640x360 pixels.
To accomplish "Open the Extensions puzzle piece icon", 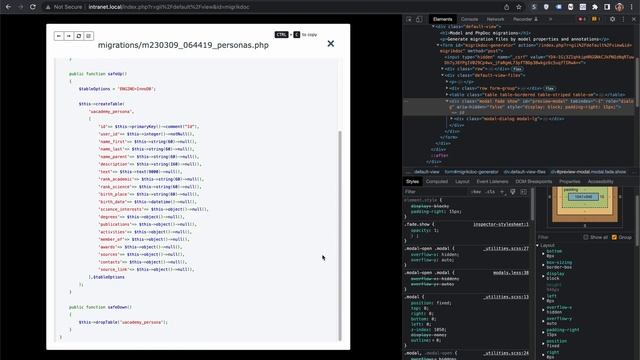I will point(595,7).
